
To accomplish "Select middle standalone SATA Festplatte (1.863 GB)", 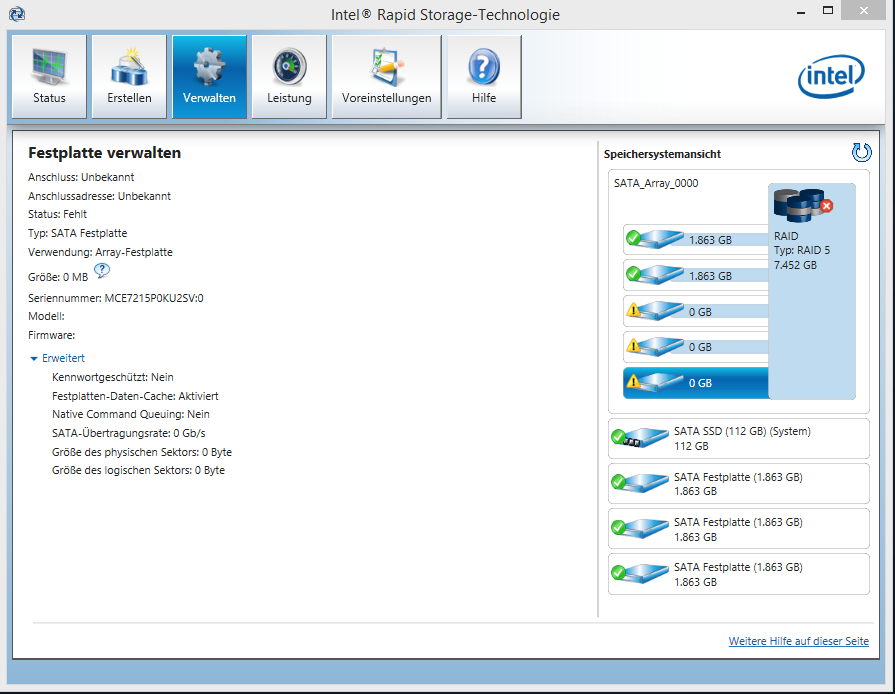I will coord(739,529).
